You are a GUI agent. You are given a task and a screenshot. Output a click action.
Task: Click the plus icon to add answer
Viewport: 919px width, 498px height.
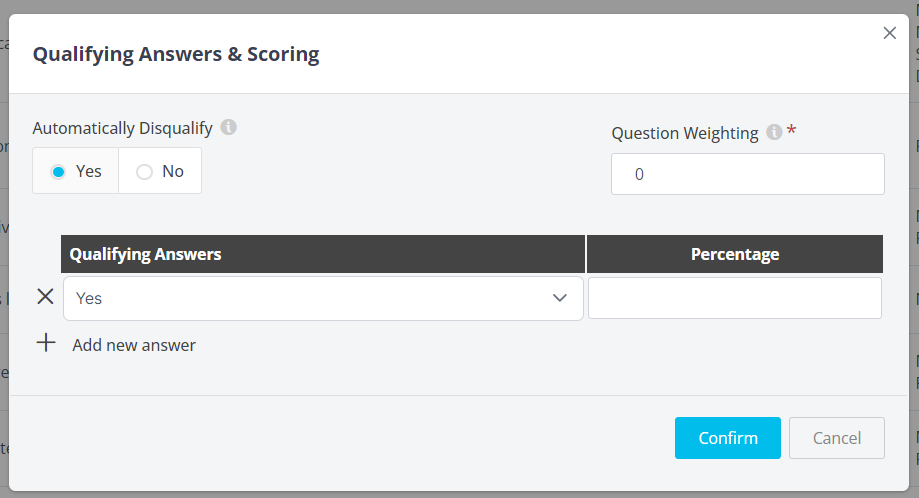[x=46, y=344]
